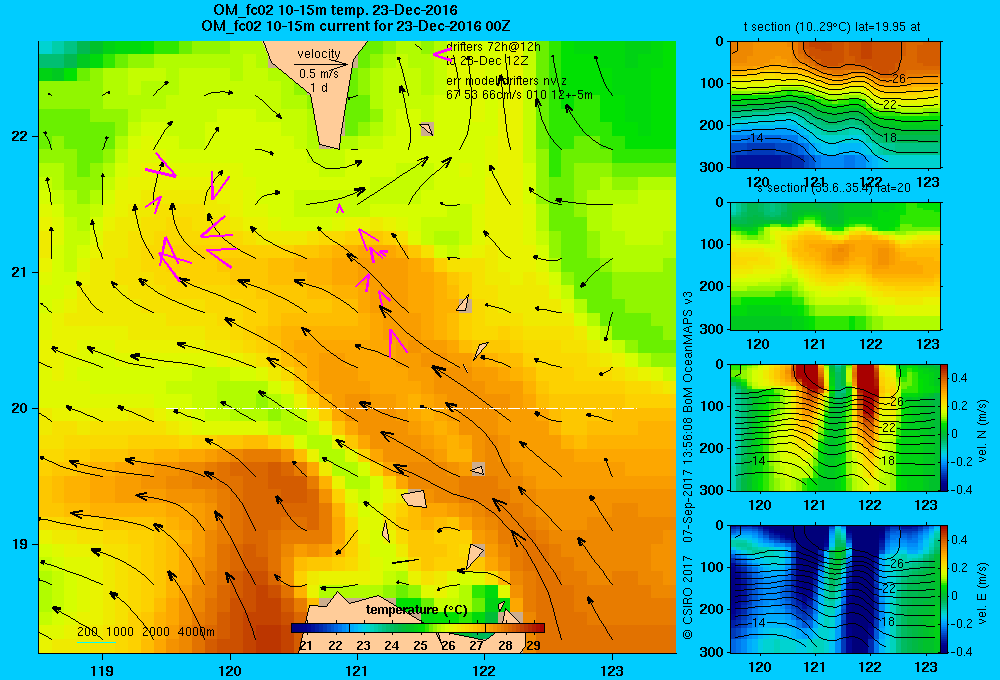Open the temperature section panel

click(x=835, y=105)
